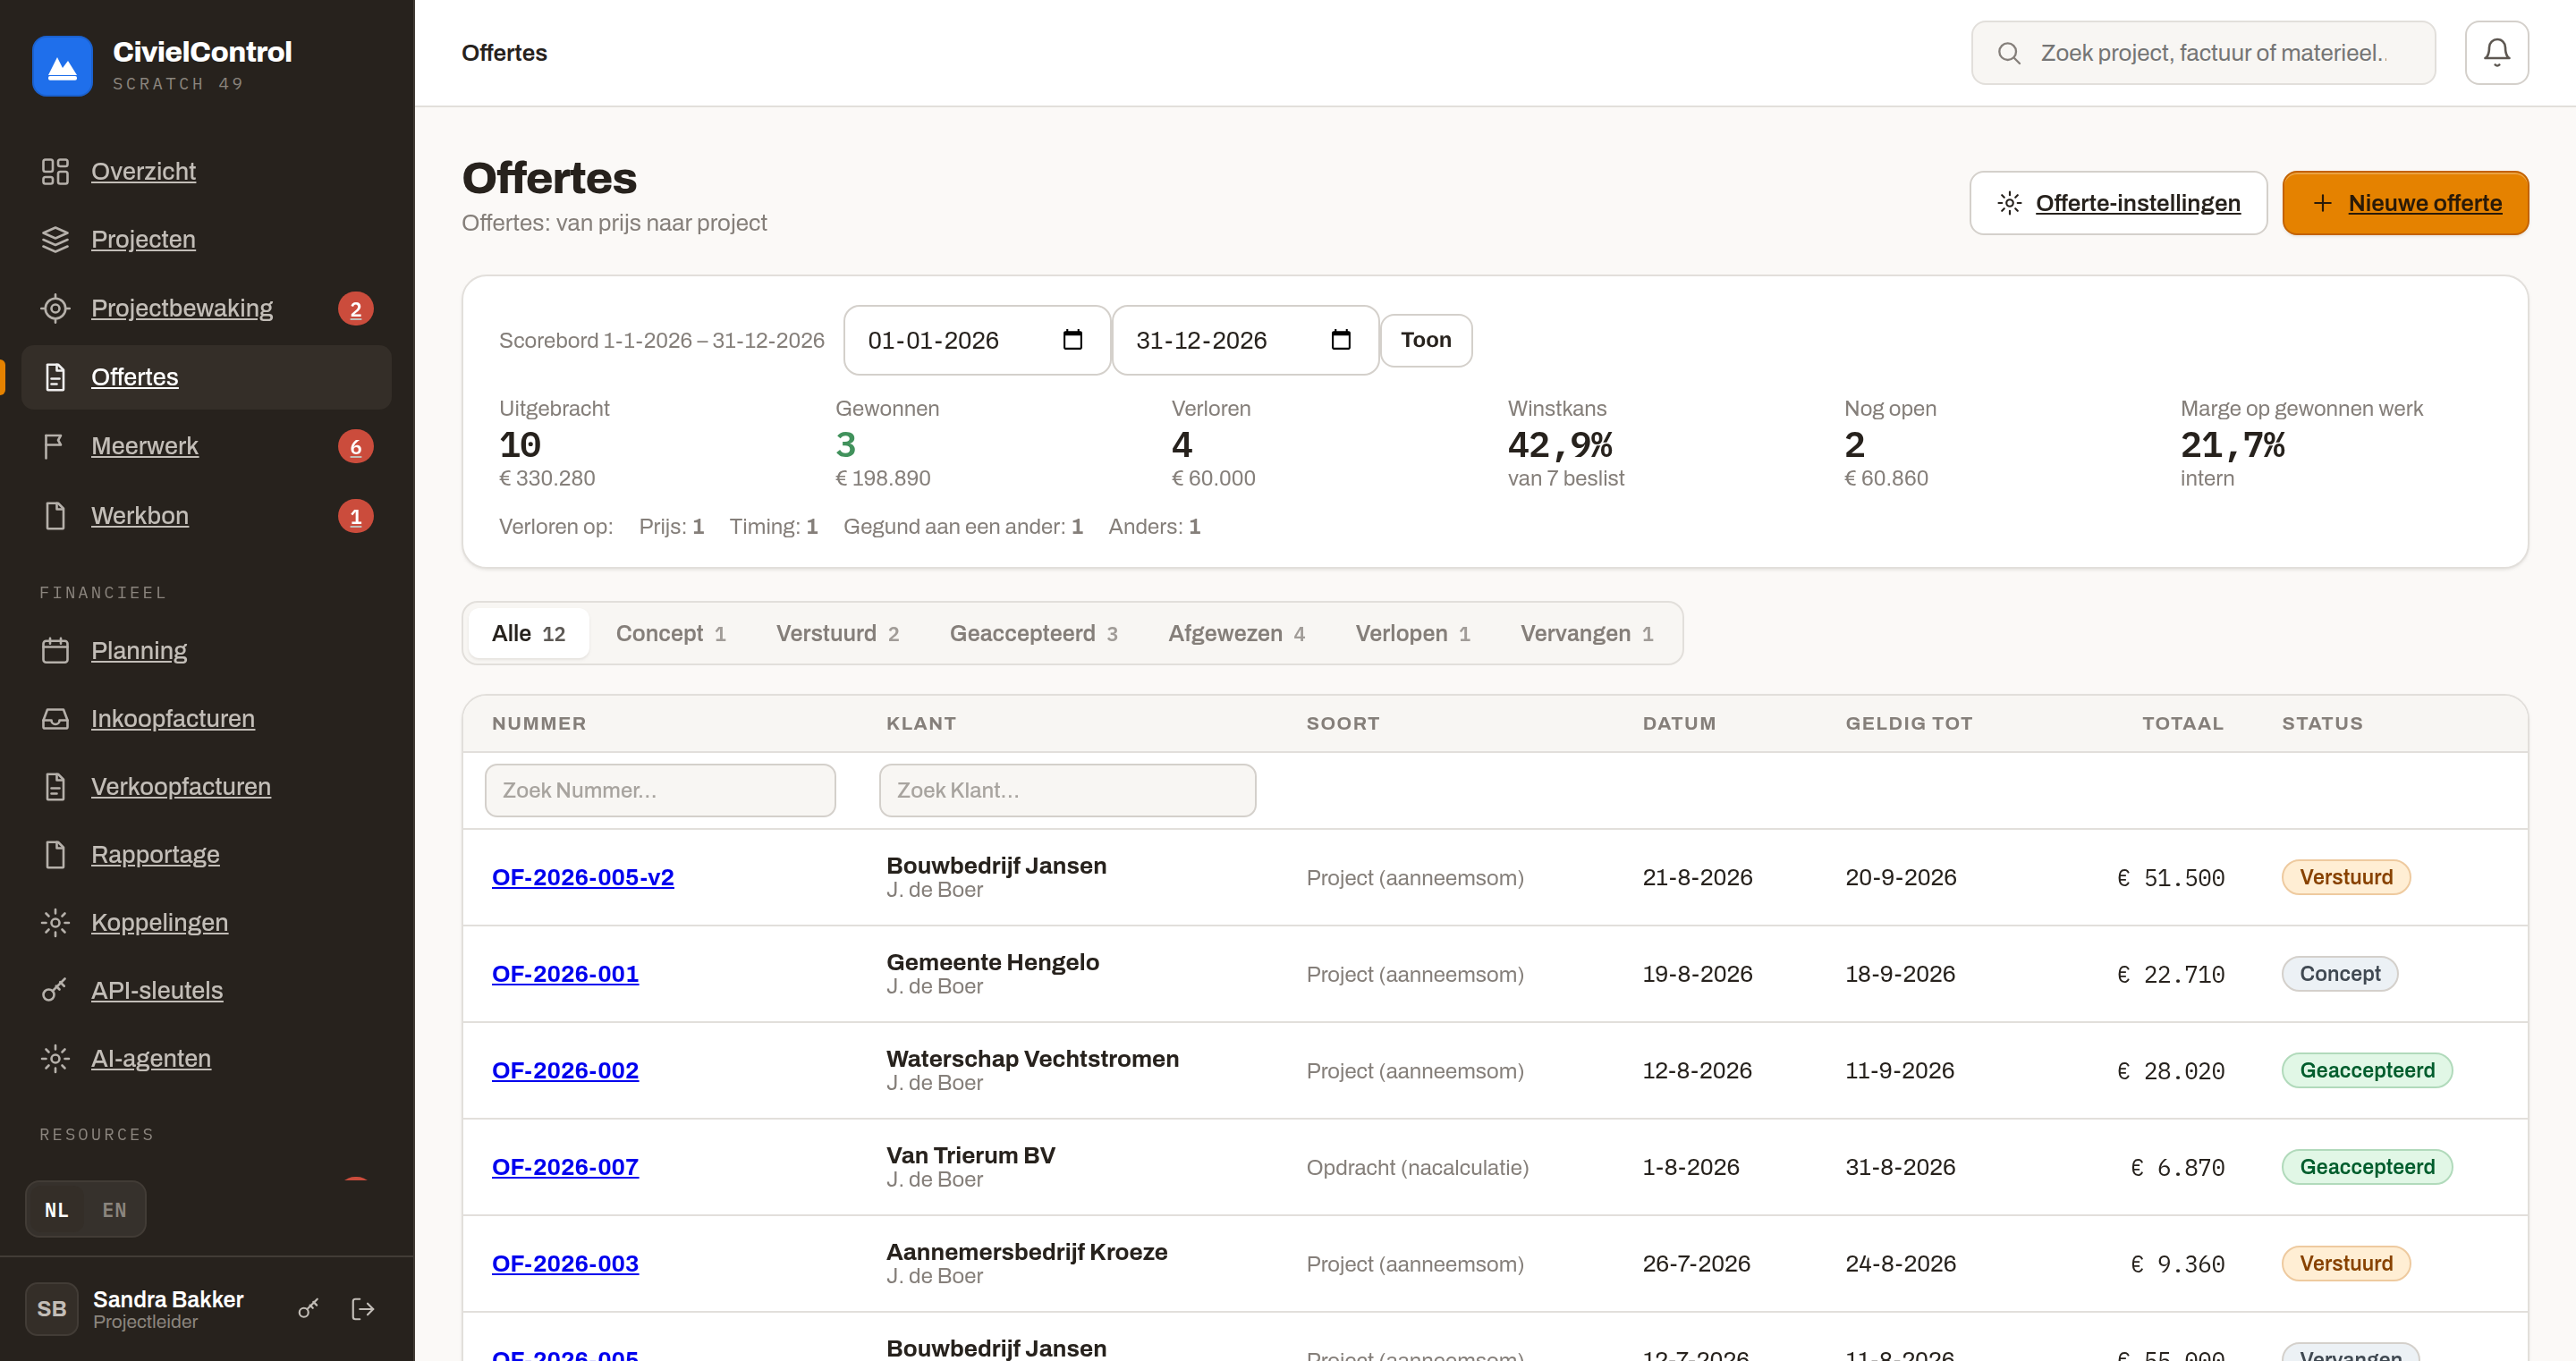Click the TOTAAL column header

point(2182,723)
